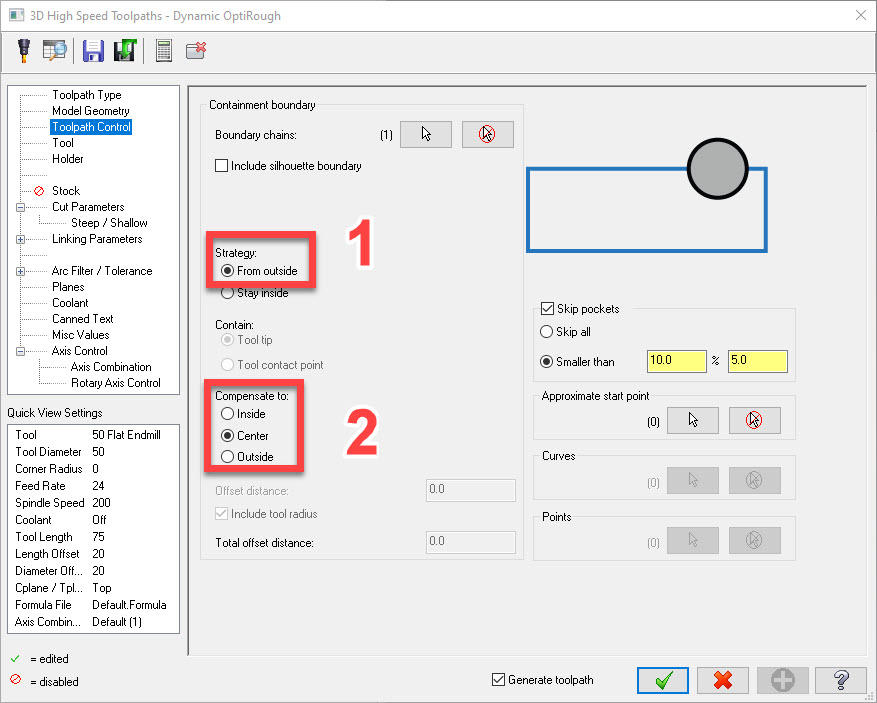Click the Smaller than percent field
The height and width of the screenshot is (703, 877).
click(676, 361)
